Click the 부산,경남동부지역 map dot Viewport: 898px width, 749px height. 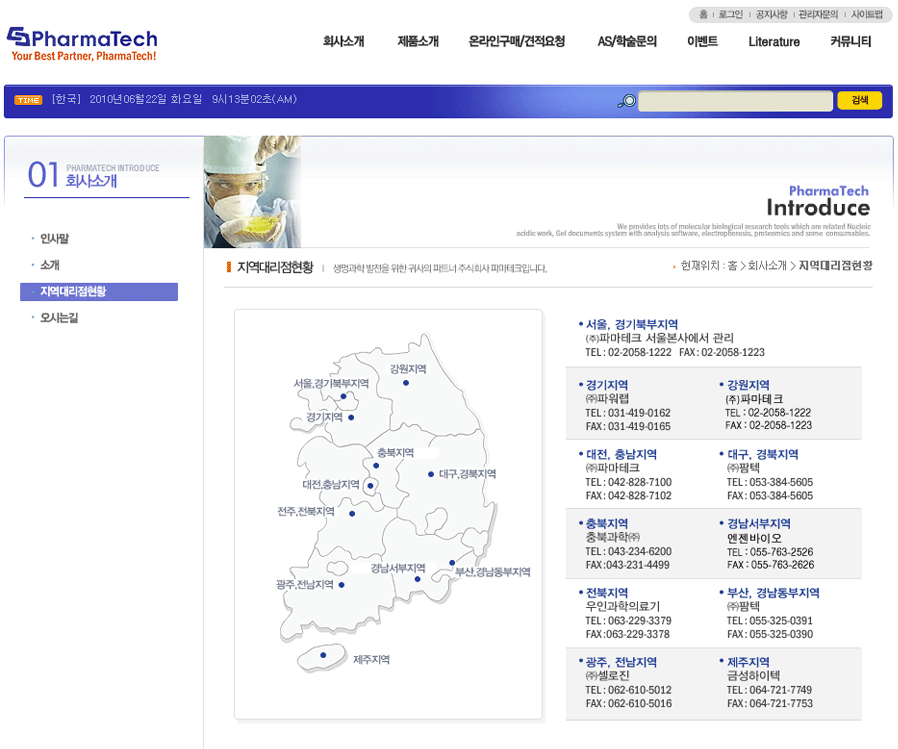pos(452,563)
